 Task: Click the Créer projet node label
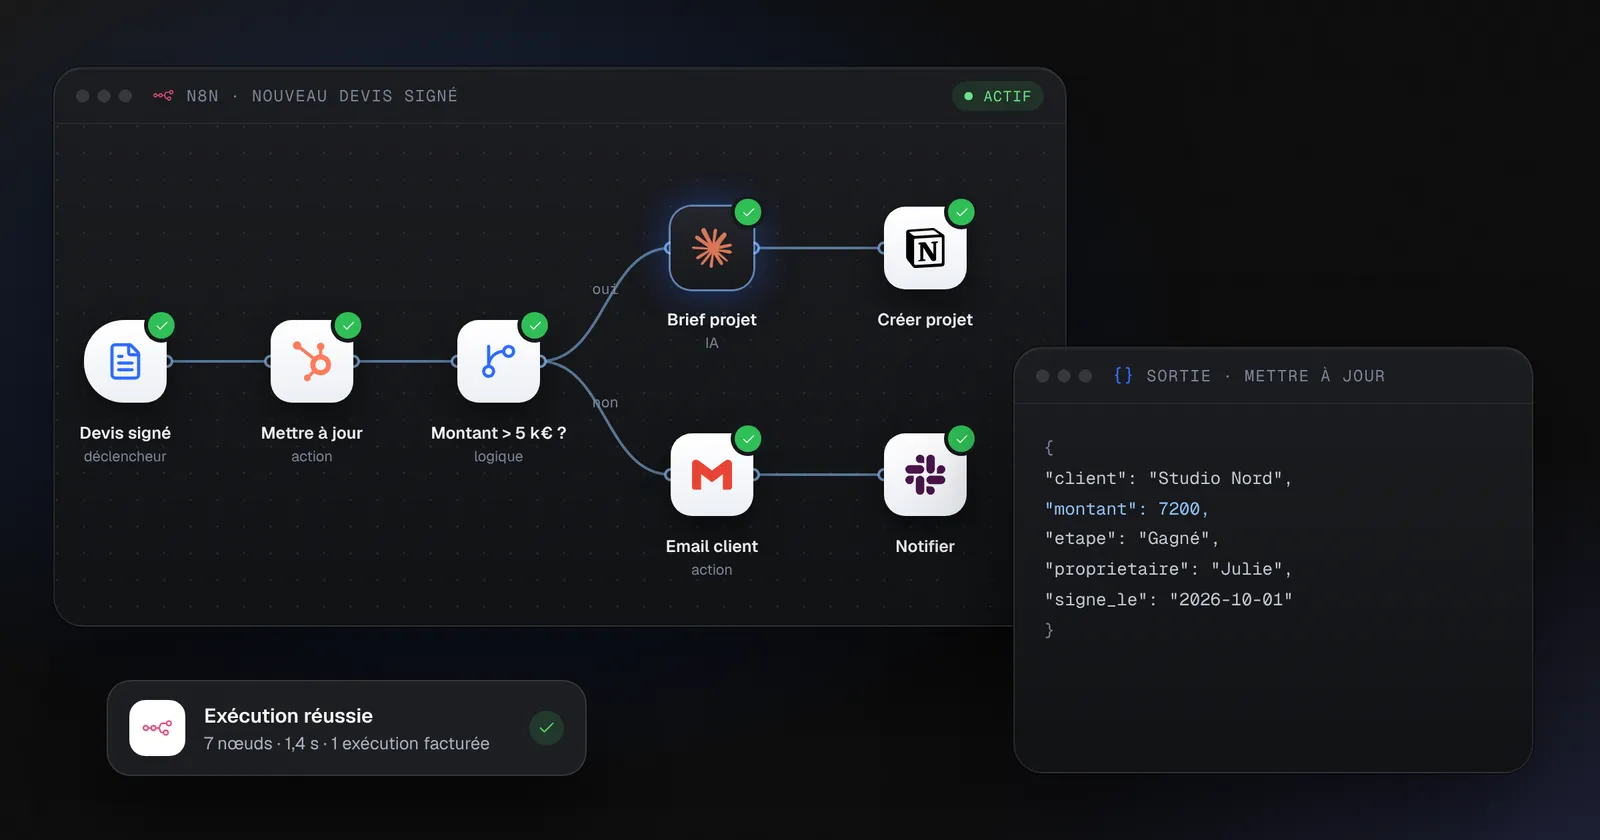click(x=925, y=320)
